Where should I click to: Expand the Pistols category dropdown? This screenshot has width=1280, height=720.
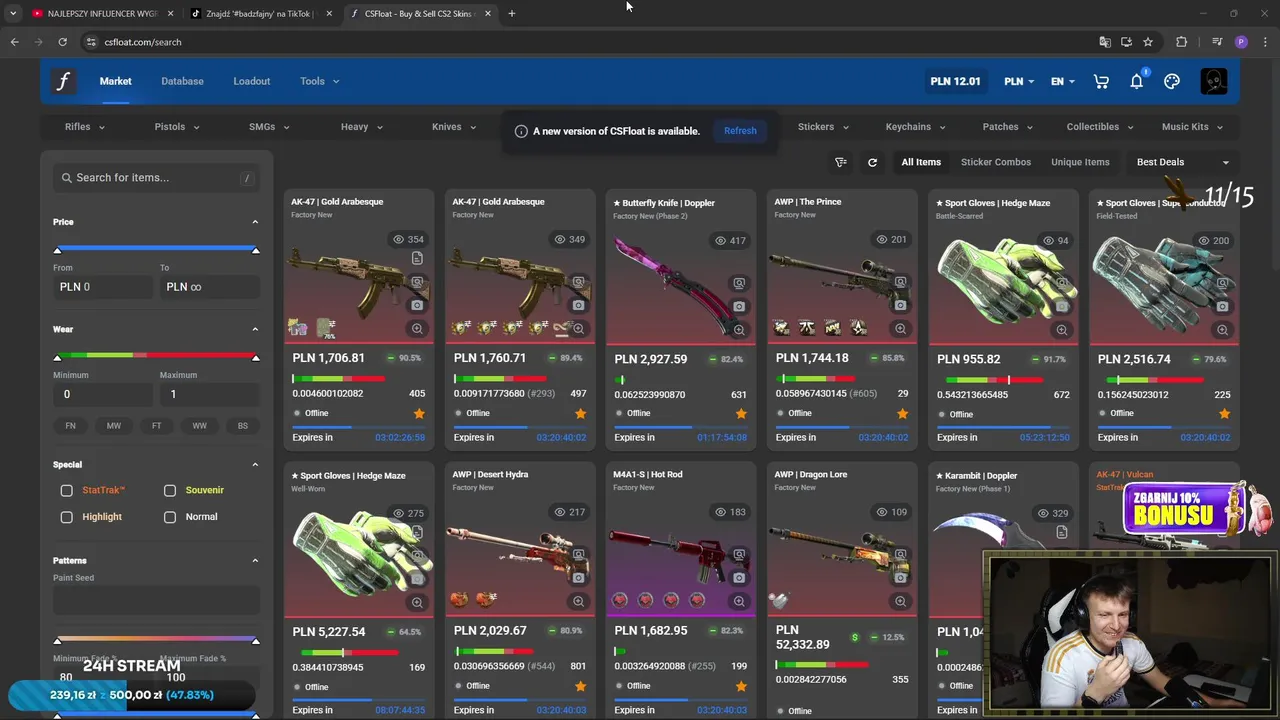(177, 127)
